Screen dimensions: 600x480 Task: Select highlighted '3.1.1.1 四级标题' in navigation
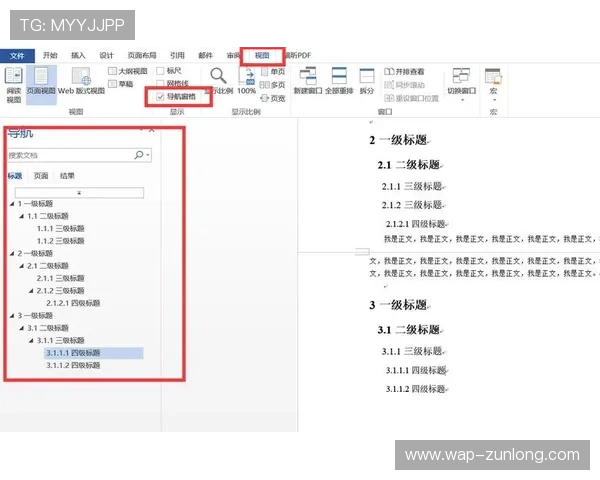94,353
